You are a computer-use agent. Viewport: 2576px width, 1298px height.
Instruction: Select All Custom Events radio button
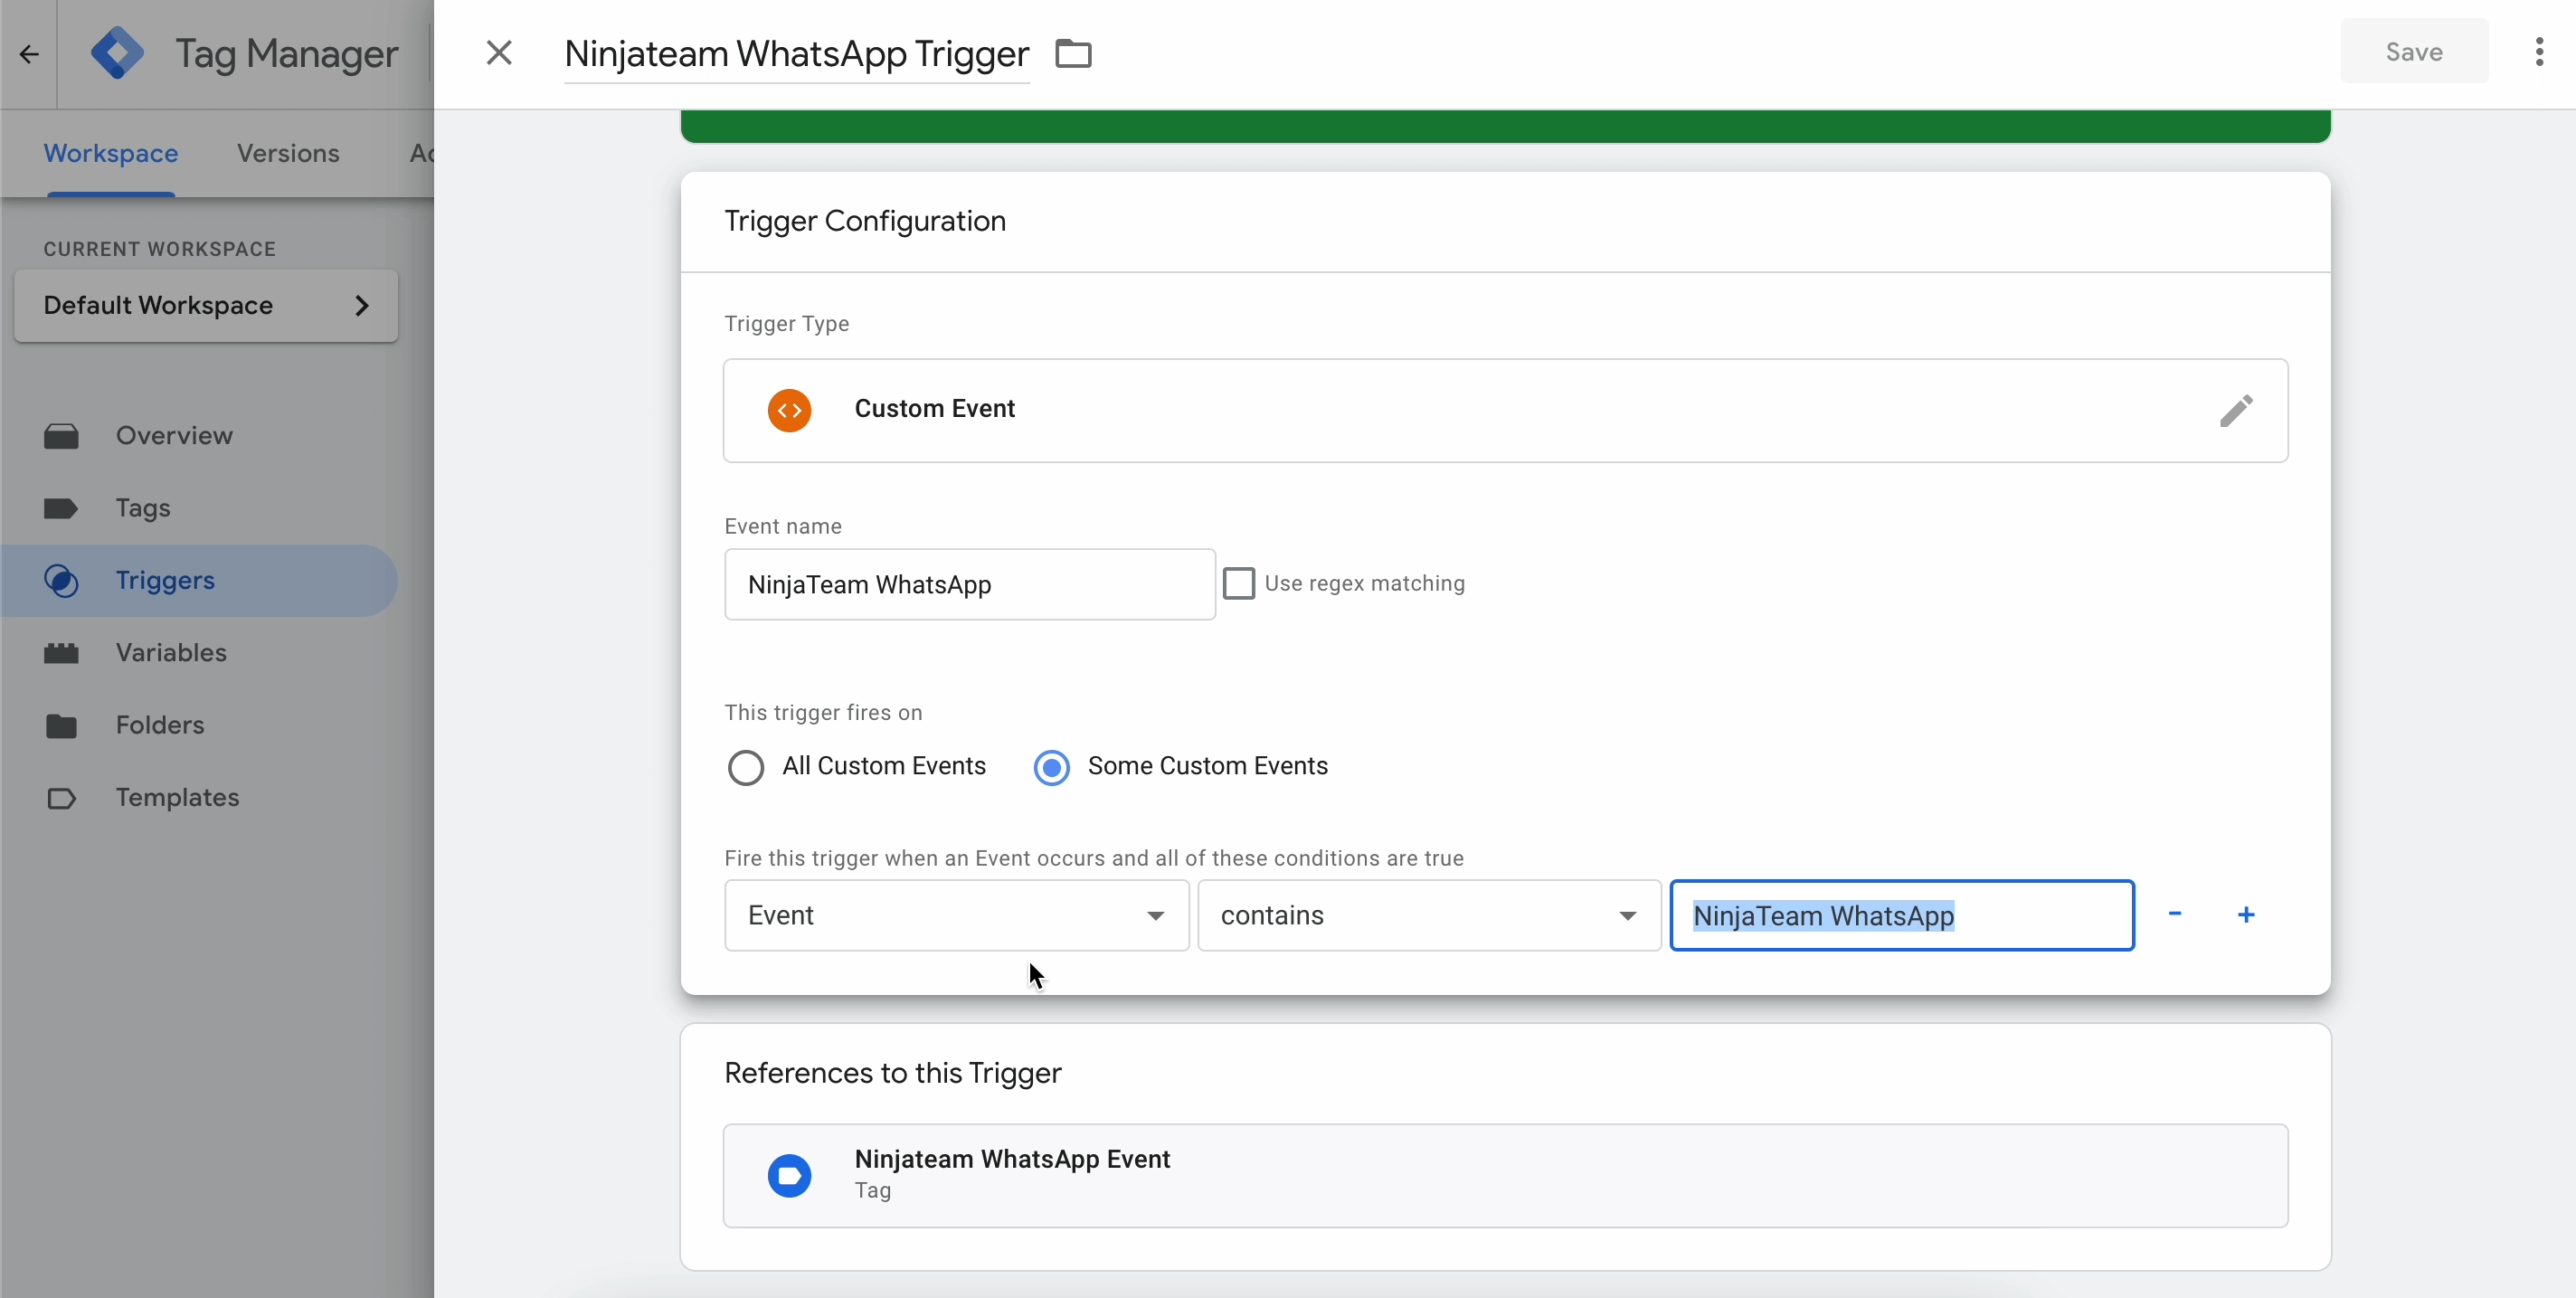tap(745, 767)
